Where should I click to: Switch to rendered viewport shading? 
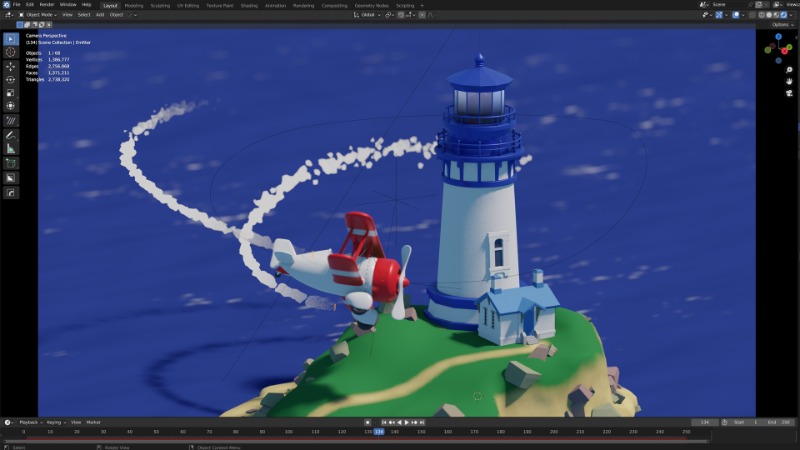pos(784,15)
